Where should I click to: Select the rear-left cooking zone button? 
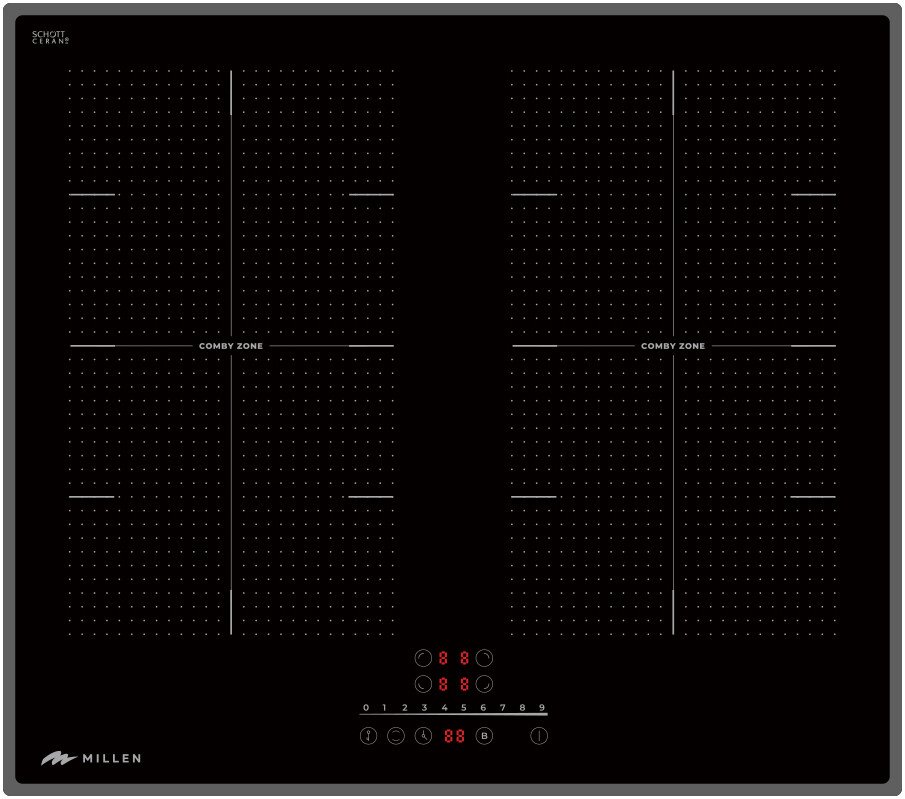[422, 658]
